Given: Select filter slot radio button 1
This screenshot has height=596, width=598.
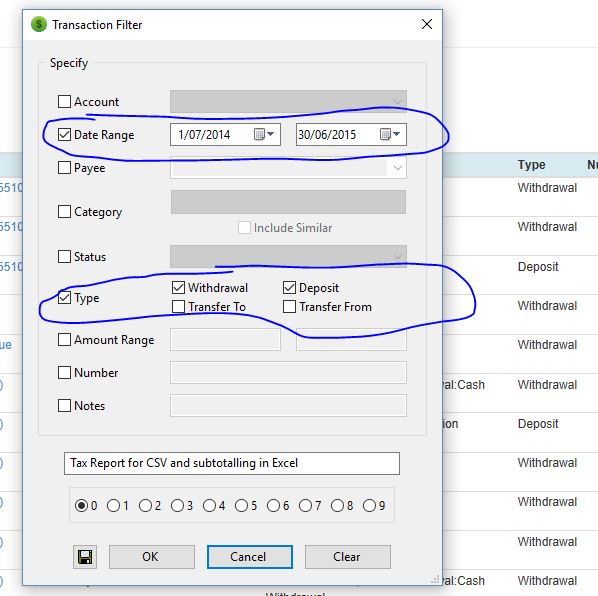Looking at the screenshot, I should point(113,506).
